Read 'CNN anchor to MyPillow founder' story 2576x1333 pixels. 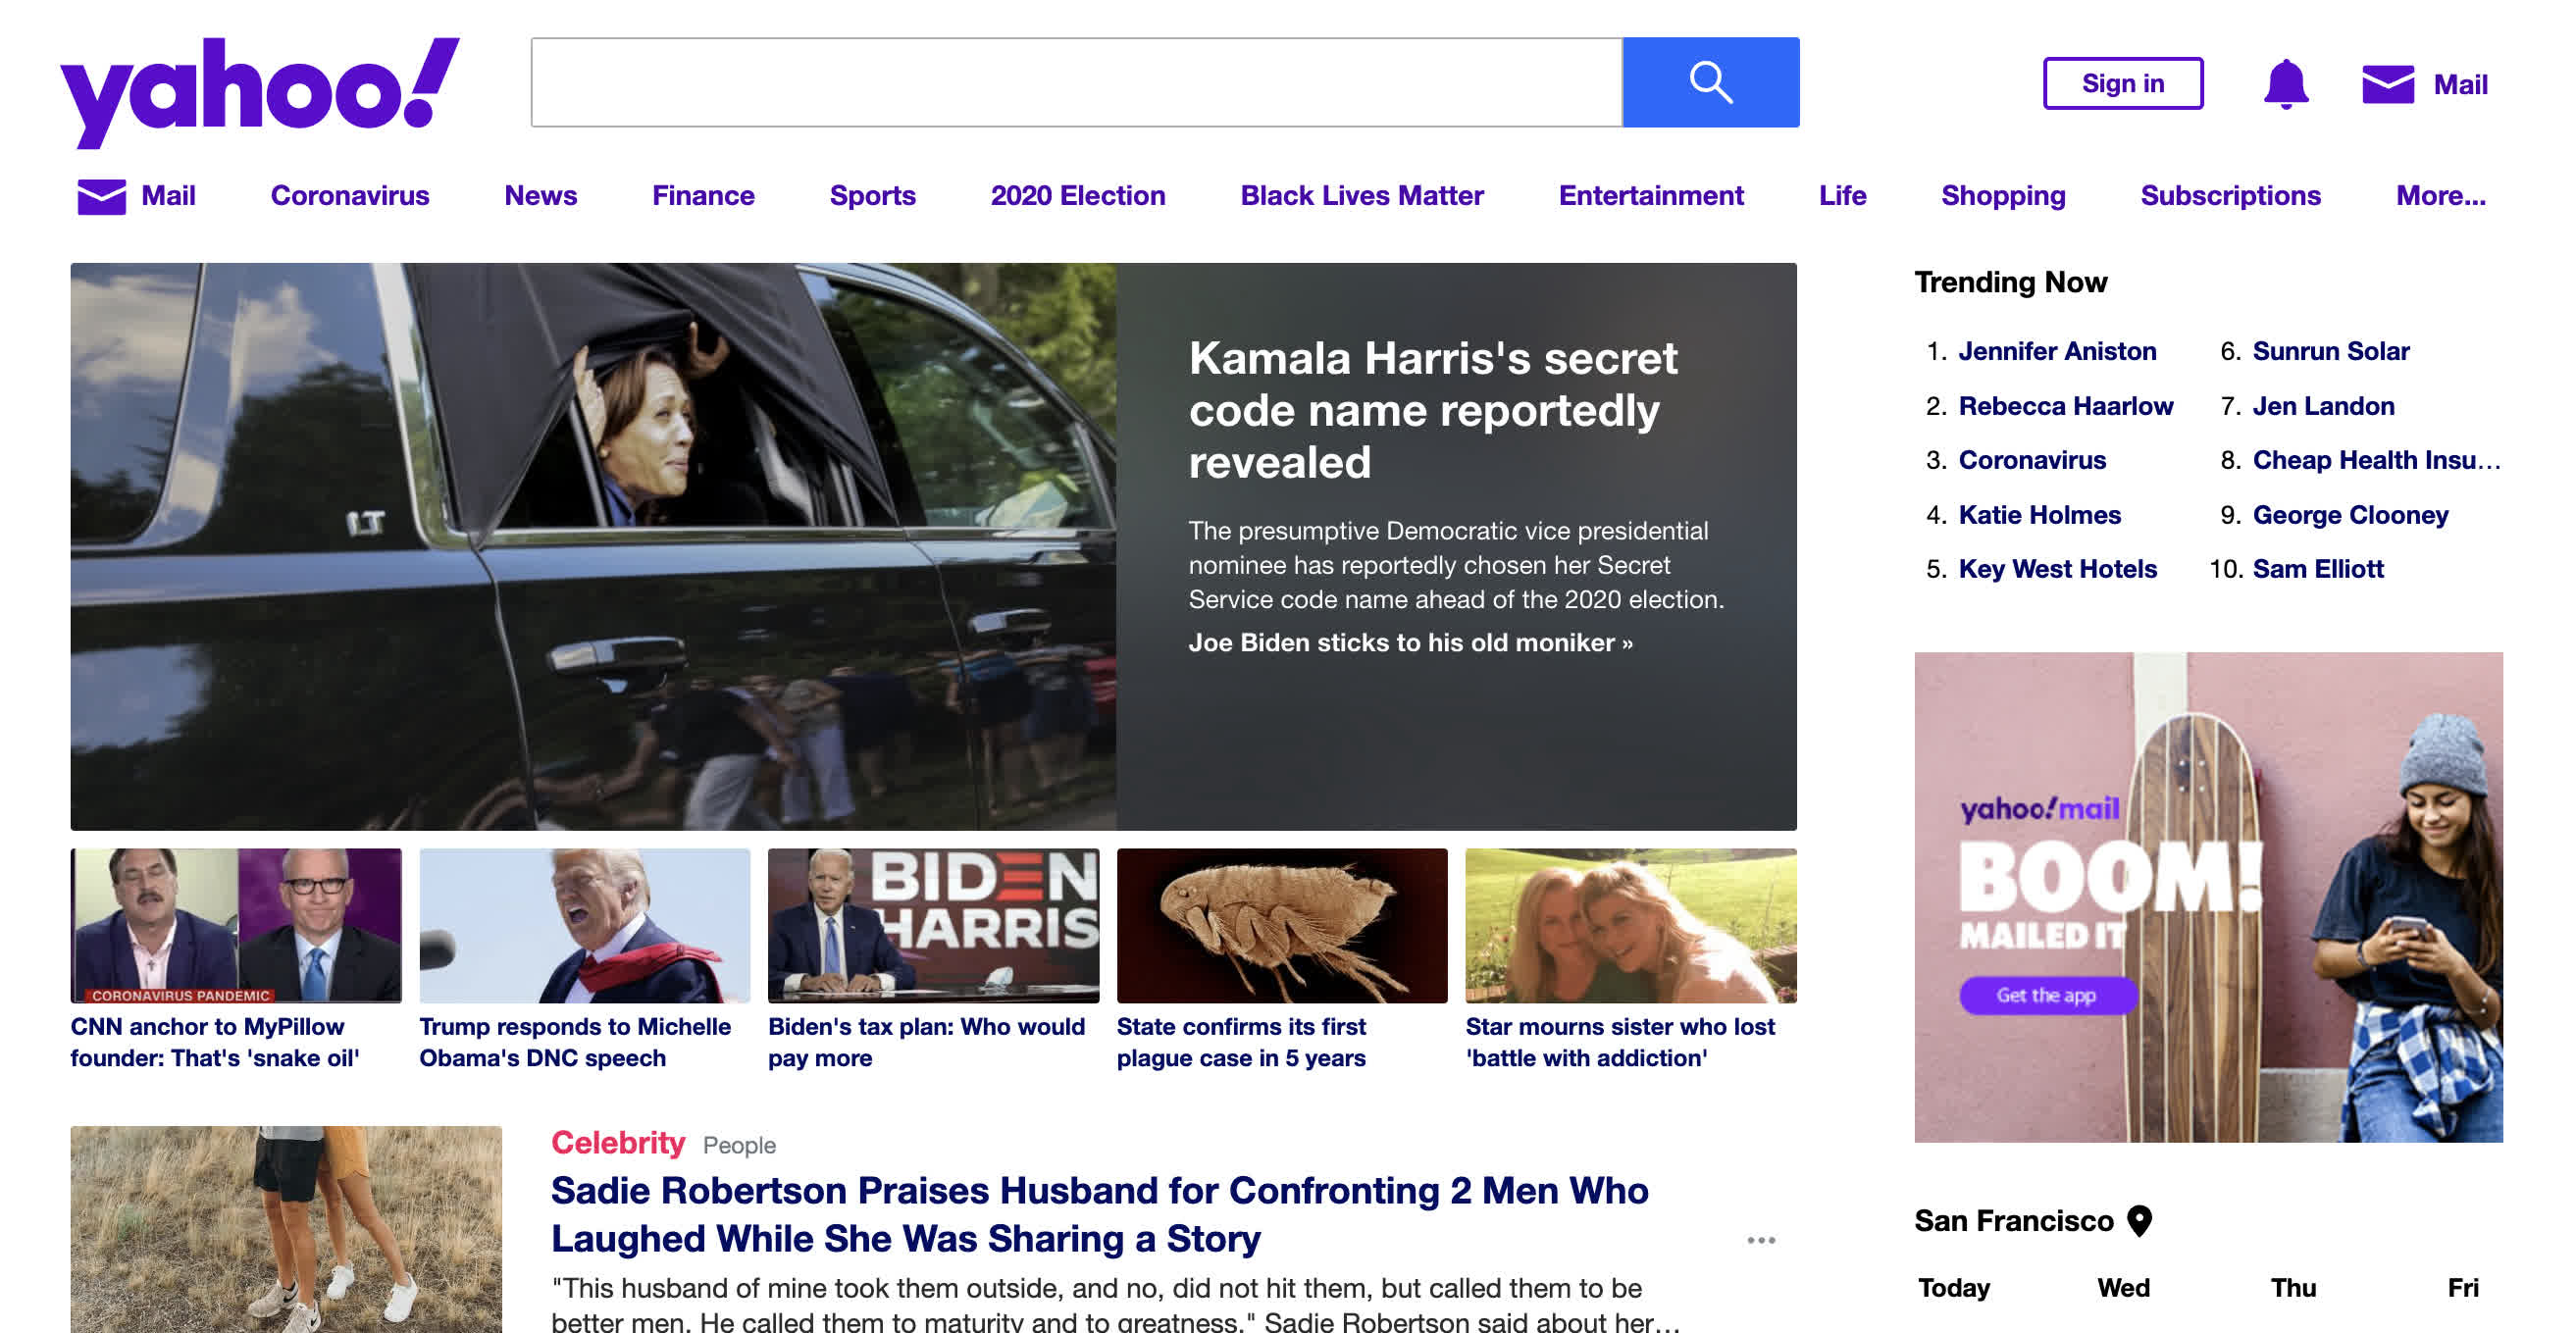[x=214, y=1042]
